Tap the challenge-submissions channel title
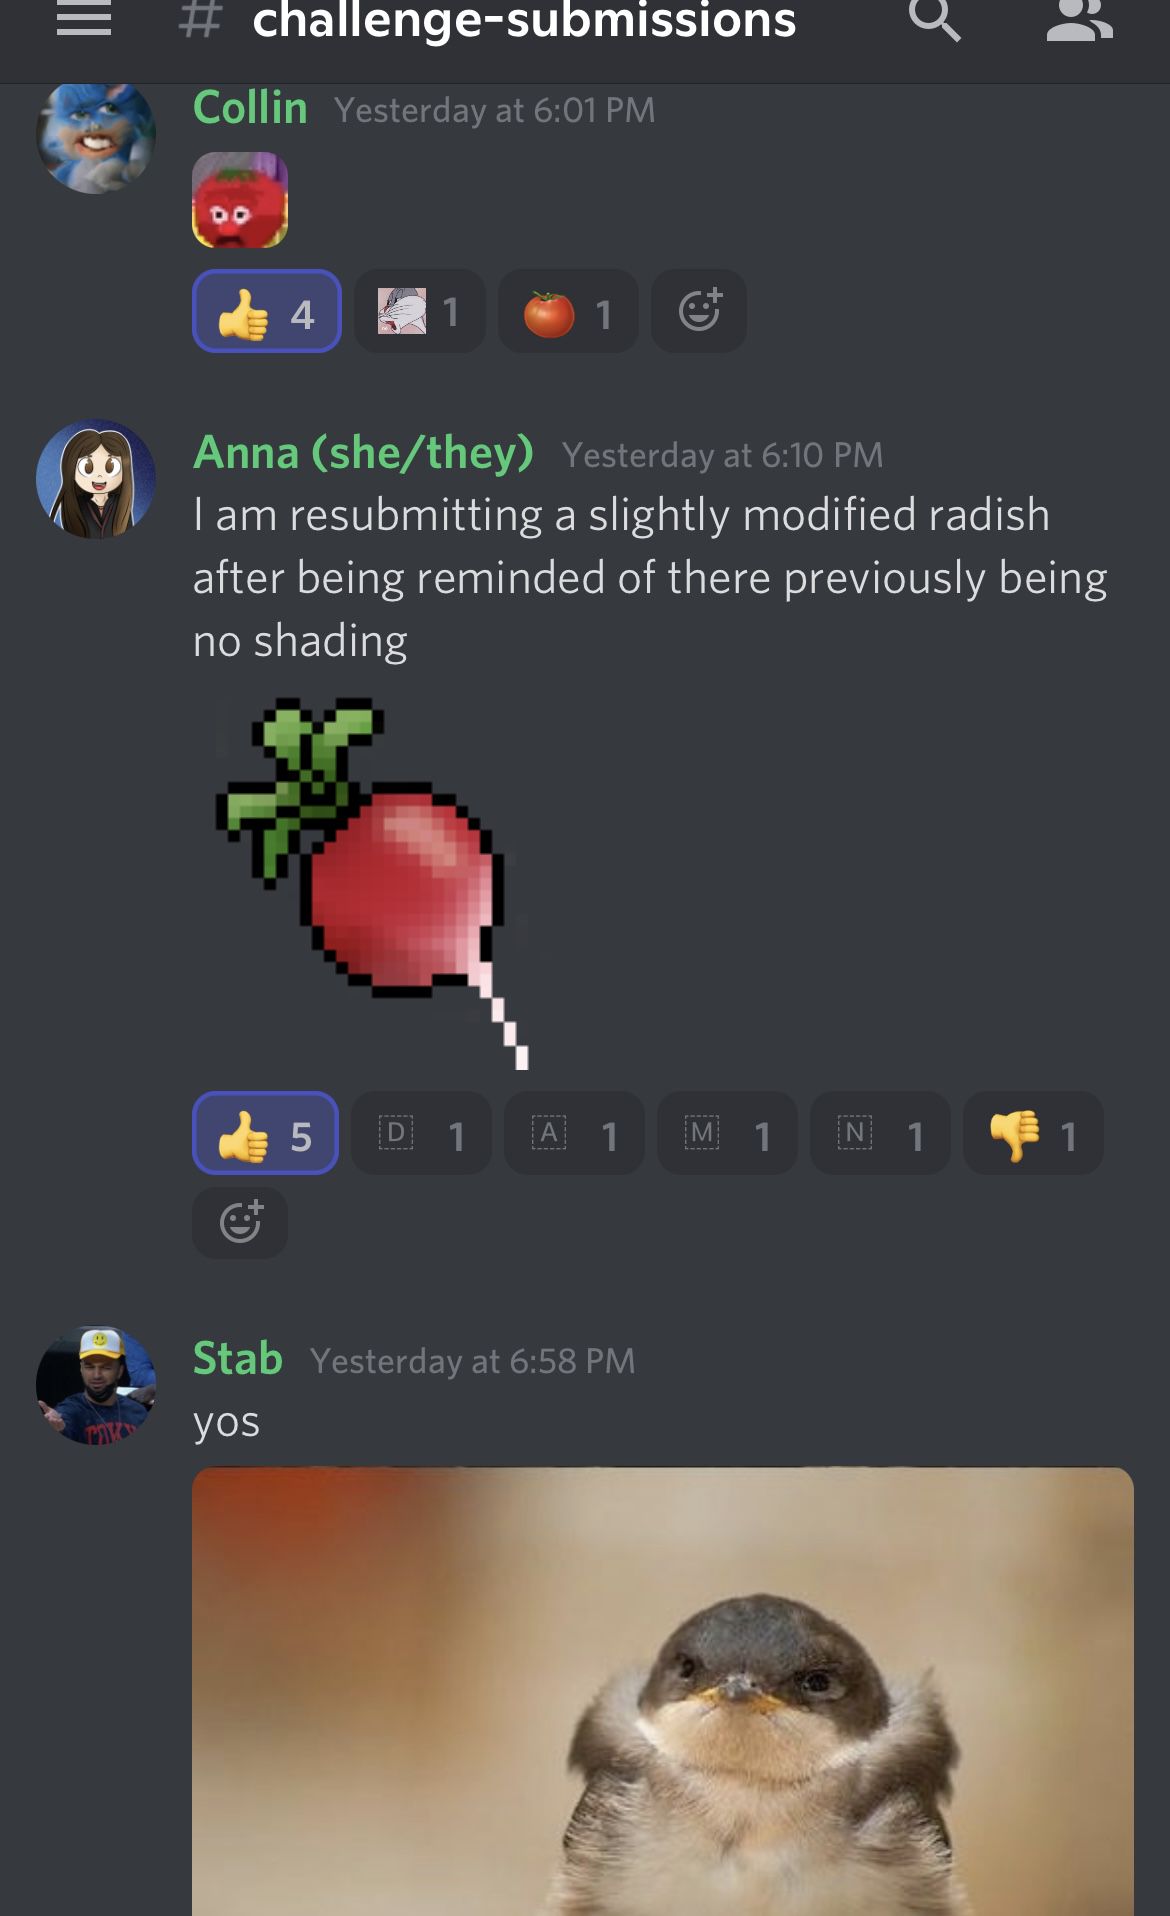The height and width of the screenshot is (1916, 1170). pyautogui.click(x=524, y=20)
